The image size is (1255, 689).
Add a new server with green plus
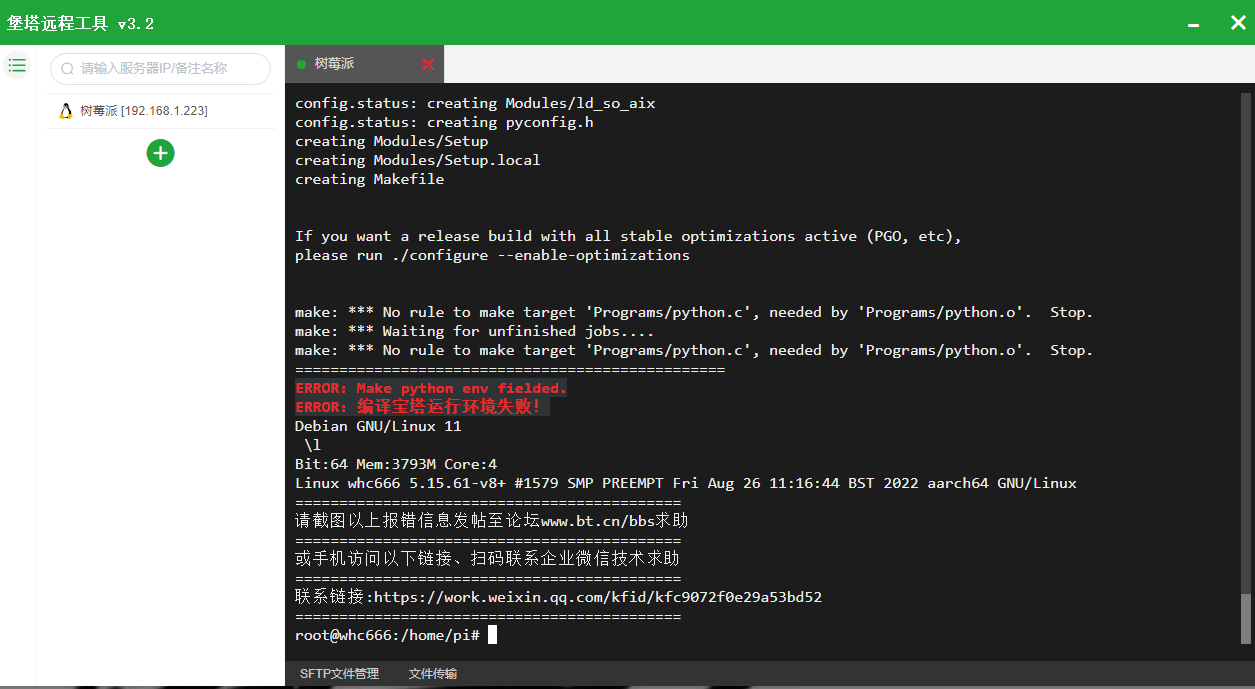[160, 153]
